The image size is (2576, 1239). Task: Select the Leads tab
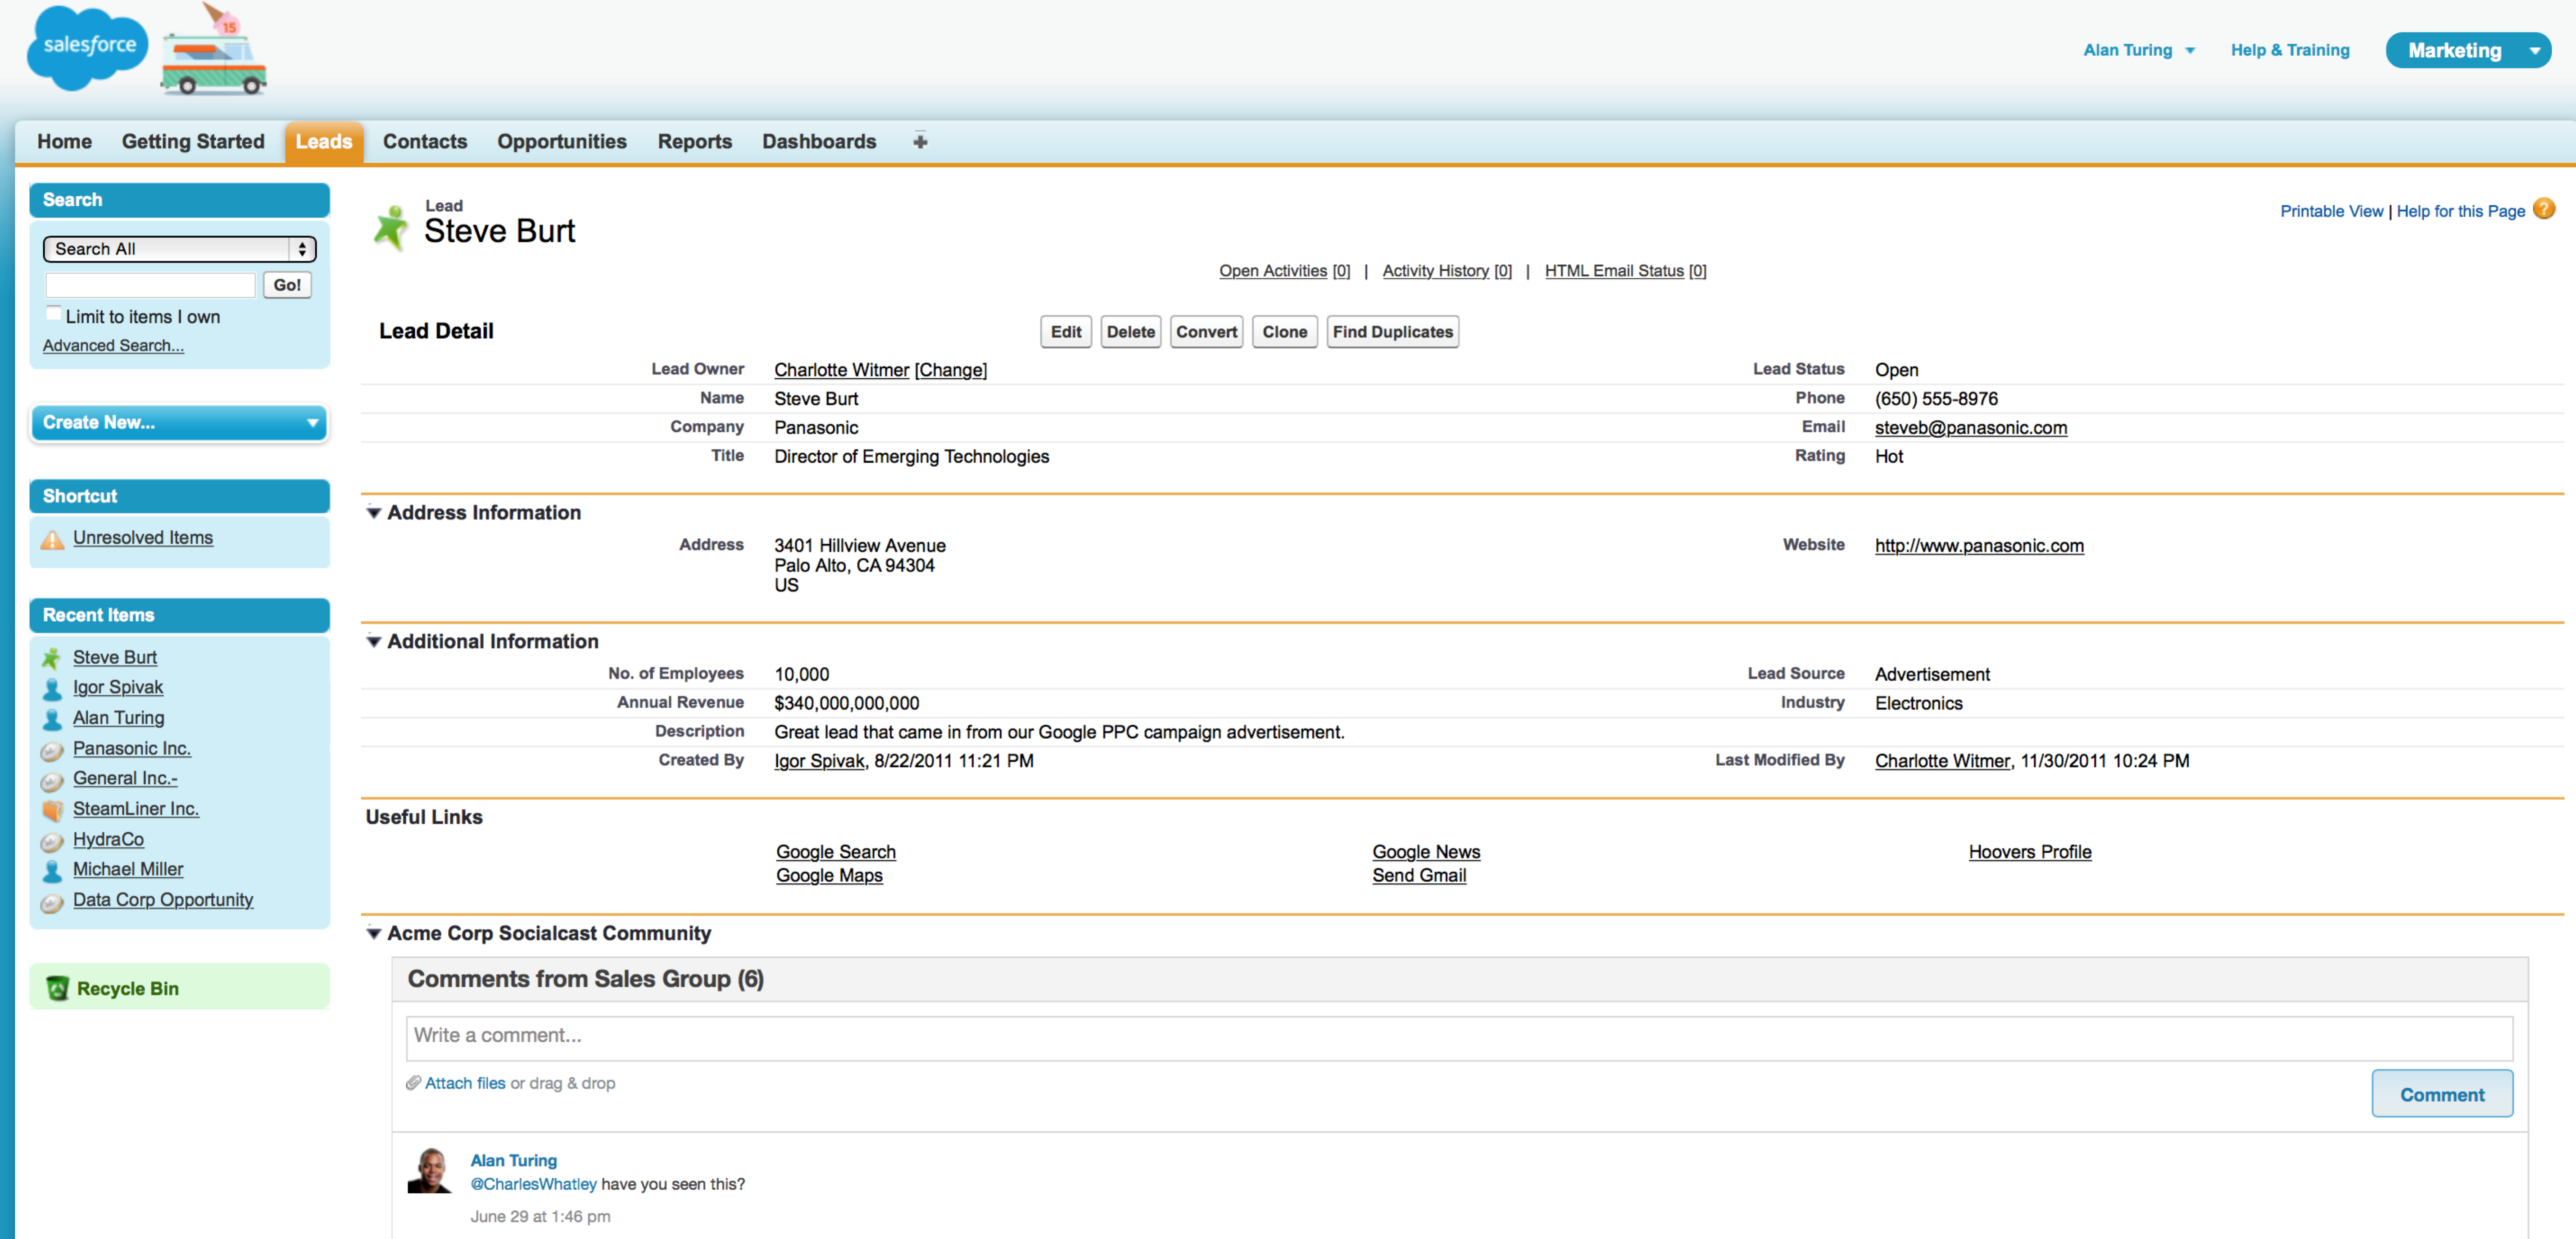pos(324,141)
